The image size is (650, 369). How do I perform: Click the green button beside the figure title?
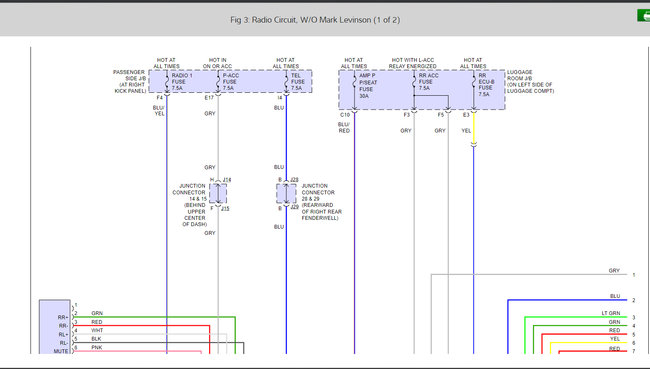644,16
